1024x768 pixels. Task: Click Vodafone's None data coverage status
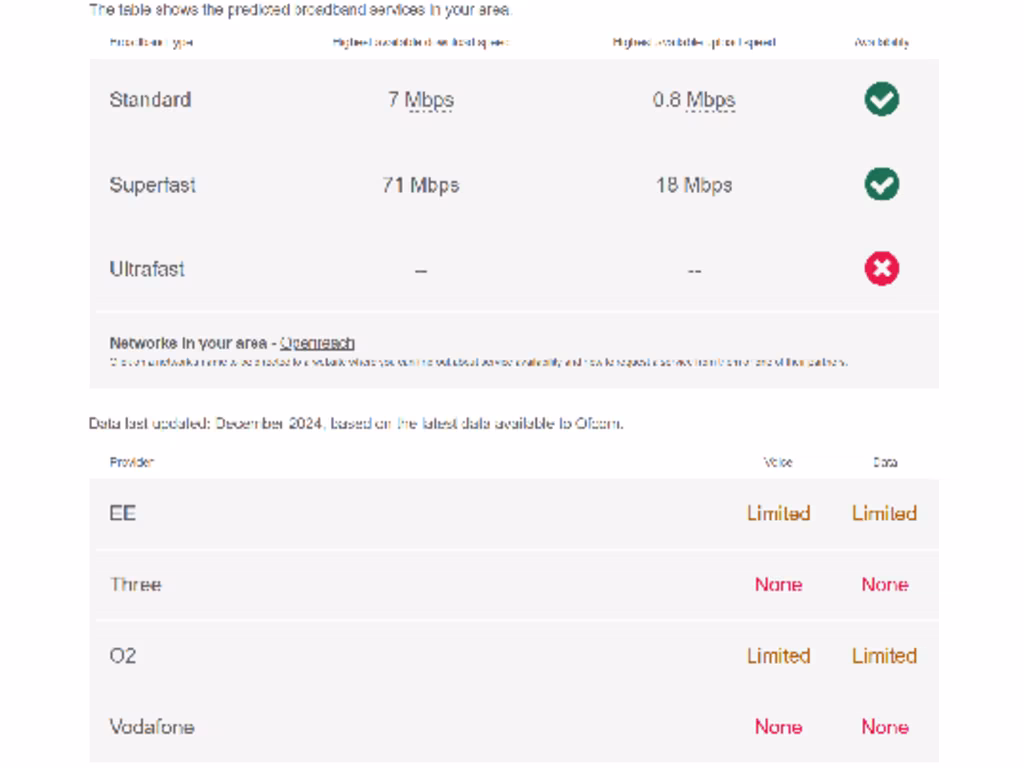[x=884, y=727]
